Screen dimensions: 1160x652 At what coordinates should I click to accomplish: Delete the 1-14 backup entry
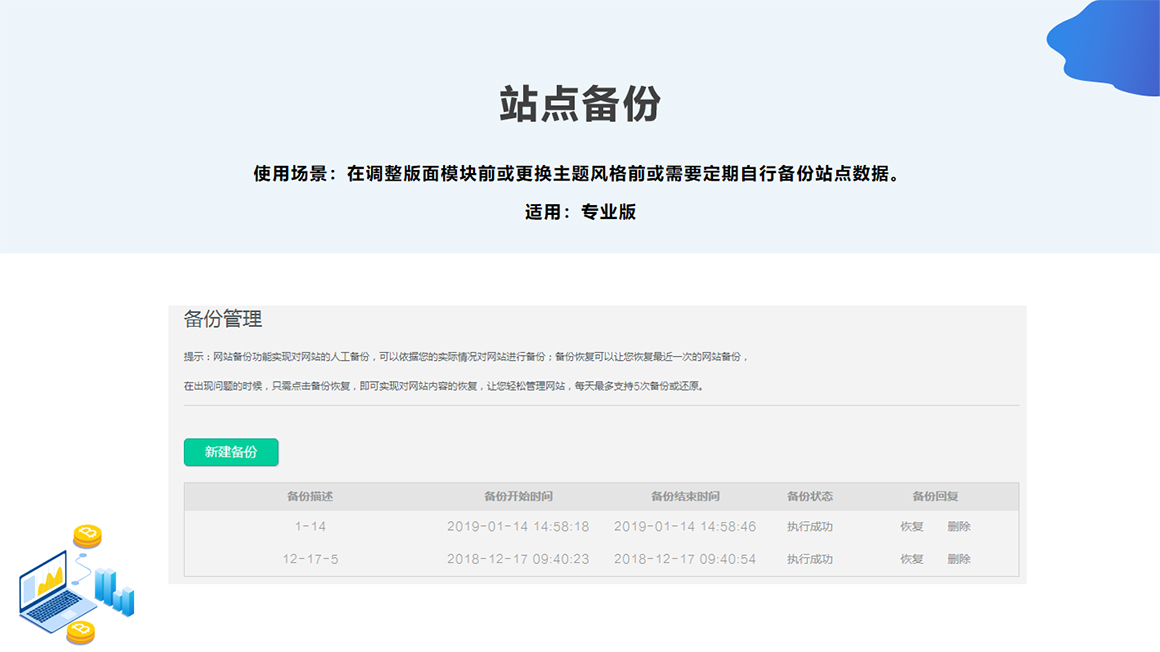pyautogui.click(x=959, y=527)
